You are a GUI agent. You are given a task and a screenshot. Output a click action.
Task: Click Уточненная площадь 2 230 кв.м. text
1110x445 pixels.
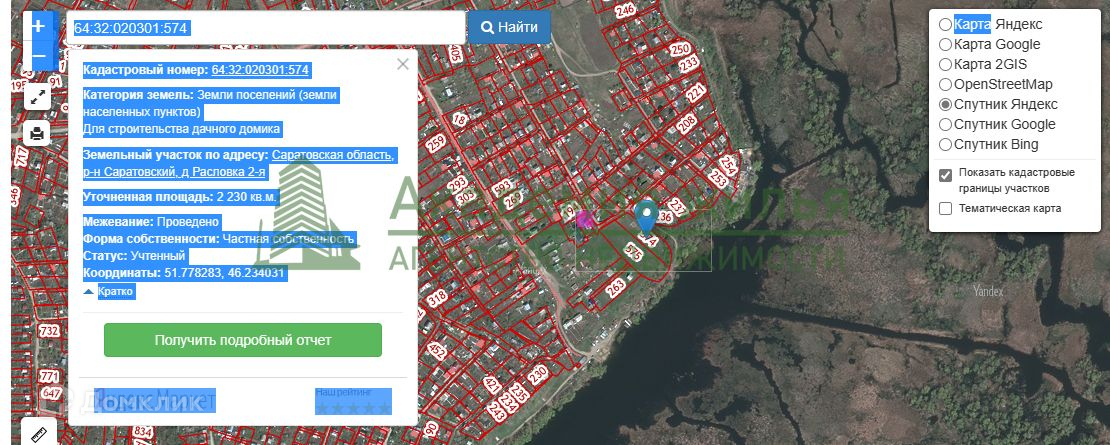(x=181, y=197)
